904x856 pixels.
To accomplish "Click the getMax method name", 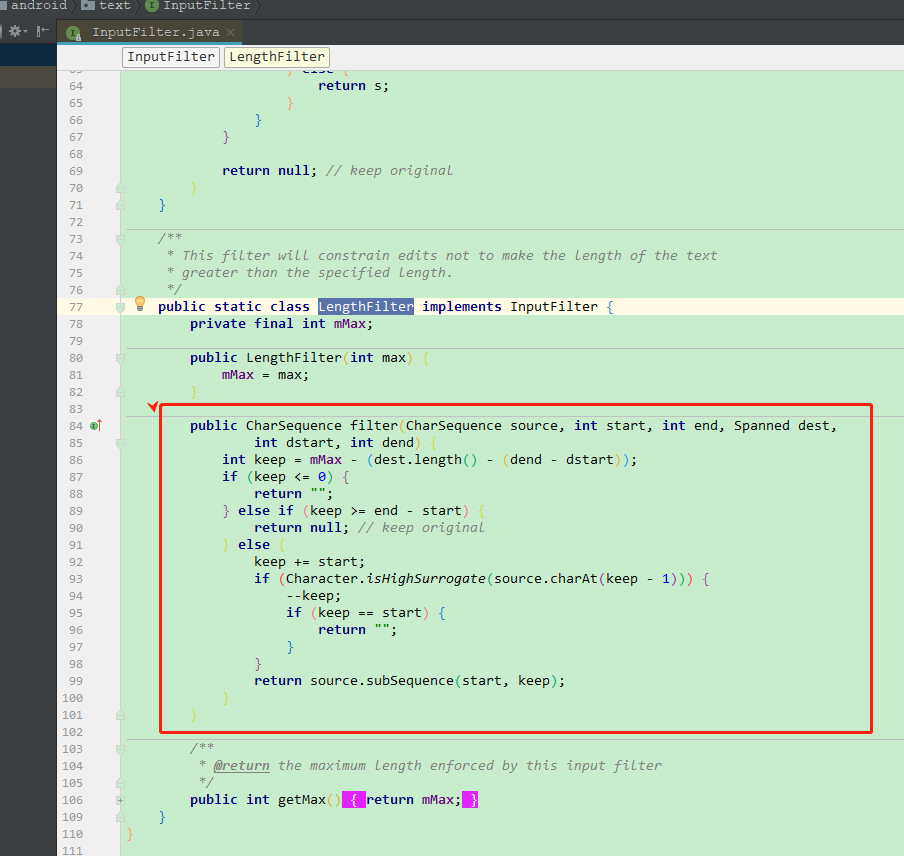I will [302, 800].
